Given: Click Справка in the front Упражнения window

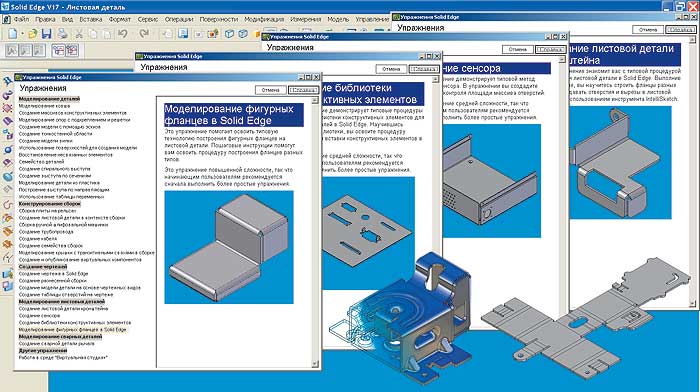Looking at the screenshot, I should coord(303,90).
